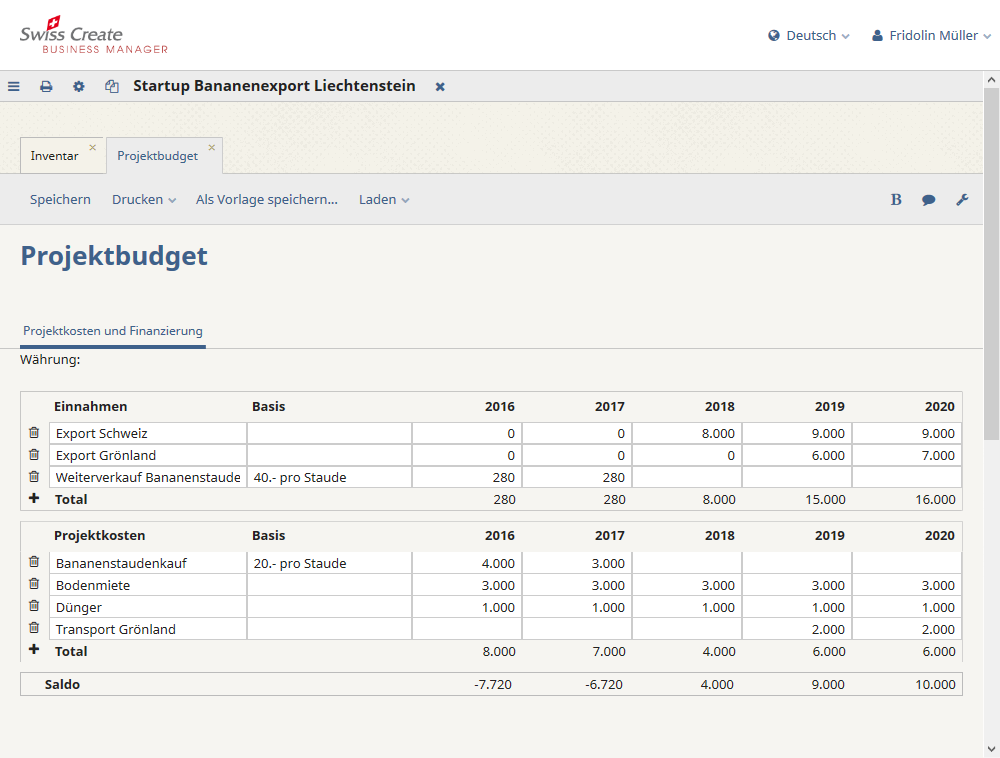Screen dimensions: 1000x758
Task: Switch to the Inventar tab
Action: point(54,156)
